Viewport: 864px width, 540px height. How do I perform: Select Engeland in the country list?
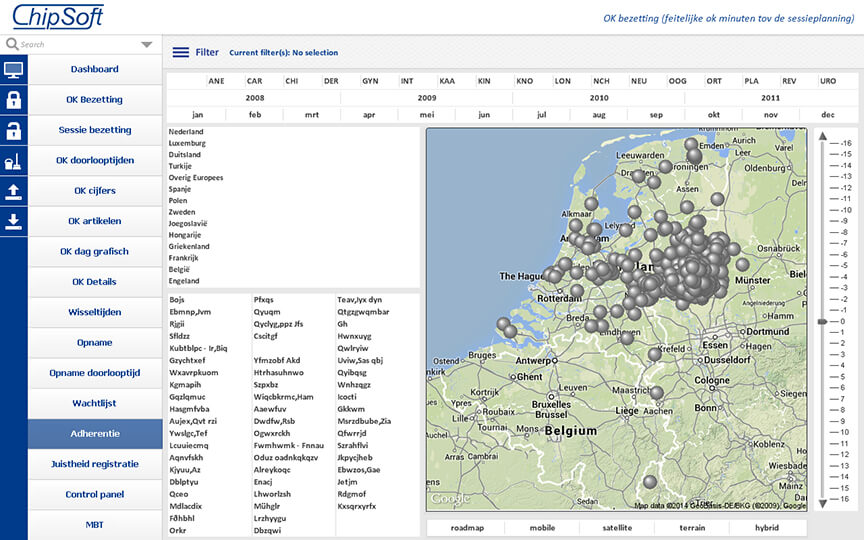tap(184, 281)
